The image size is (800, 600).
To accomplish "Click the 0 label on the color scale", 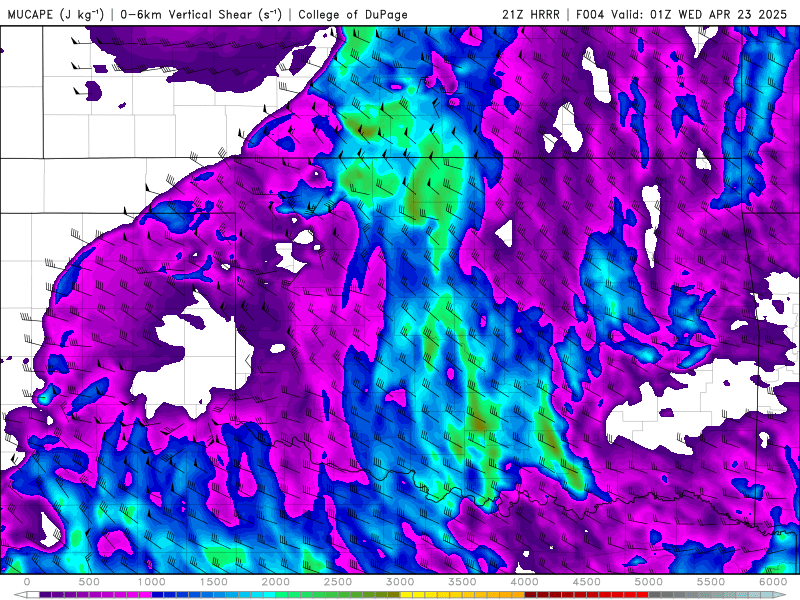I will click(27, 582).
